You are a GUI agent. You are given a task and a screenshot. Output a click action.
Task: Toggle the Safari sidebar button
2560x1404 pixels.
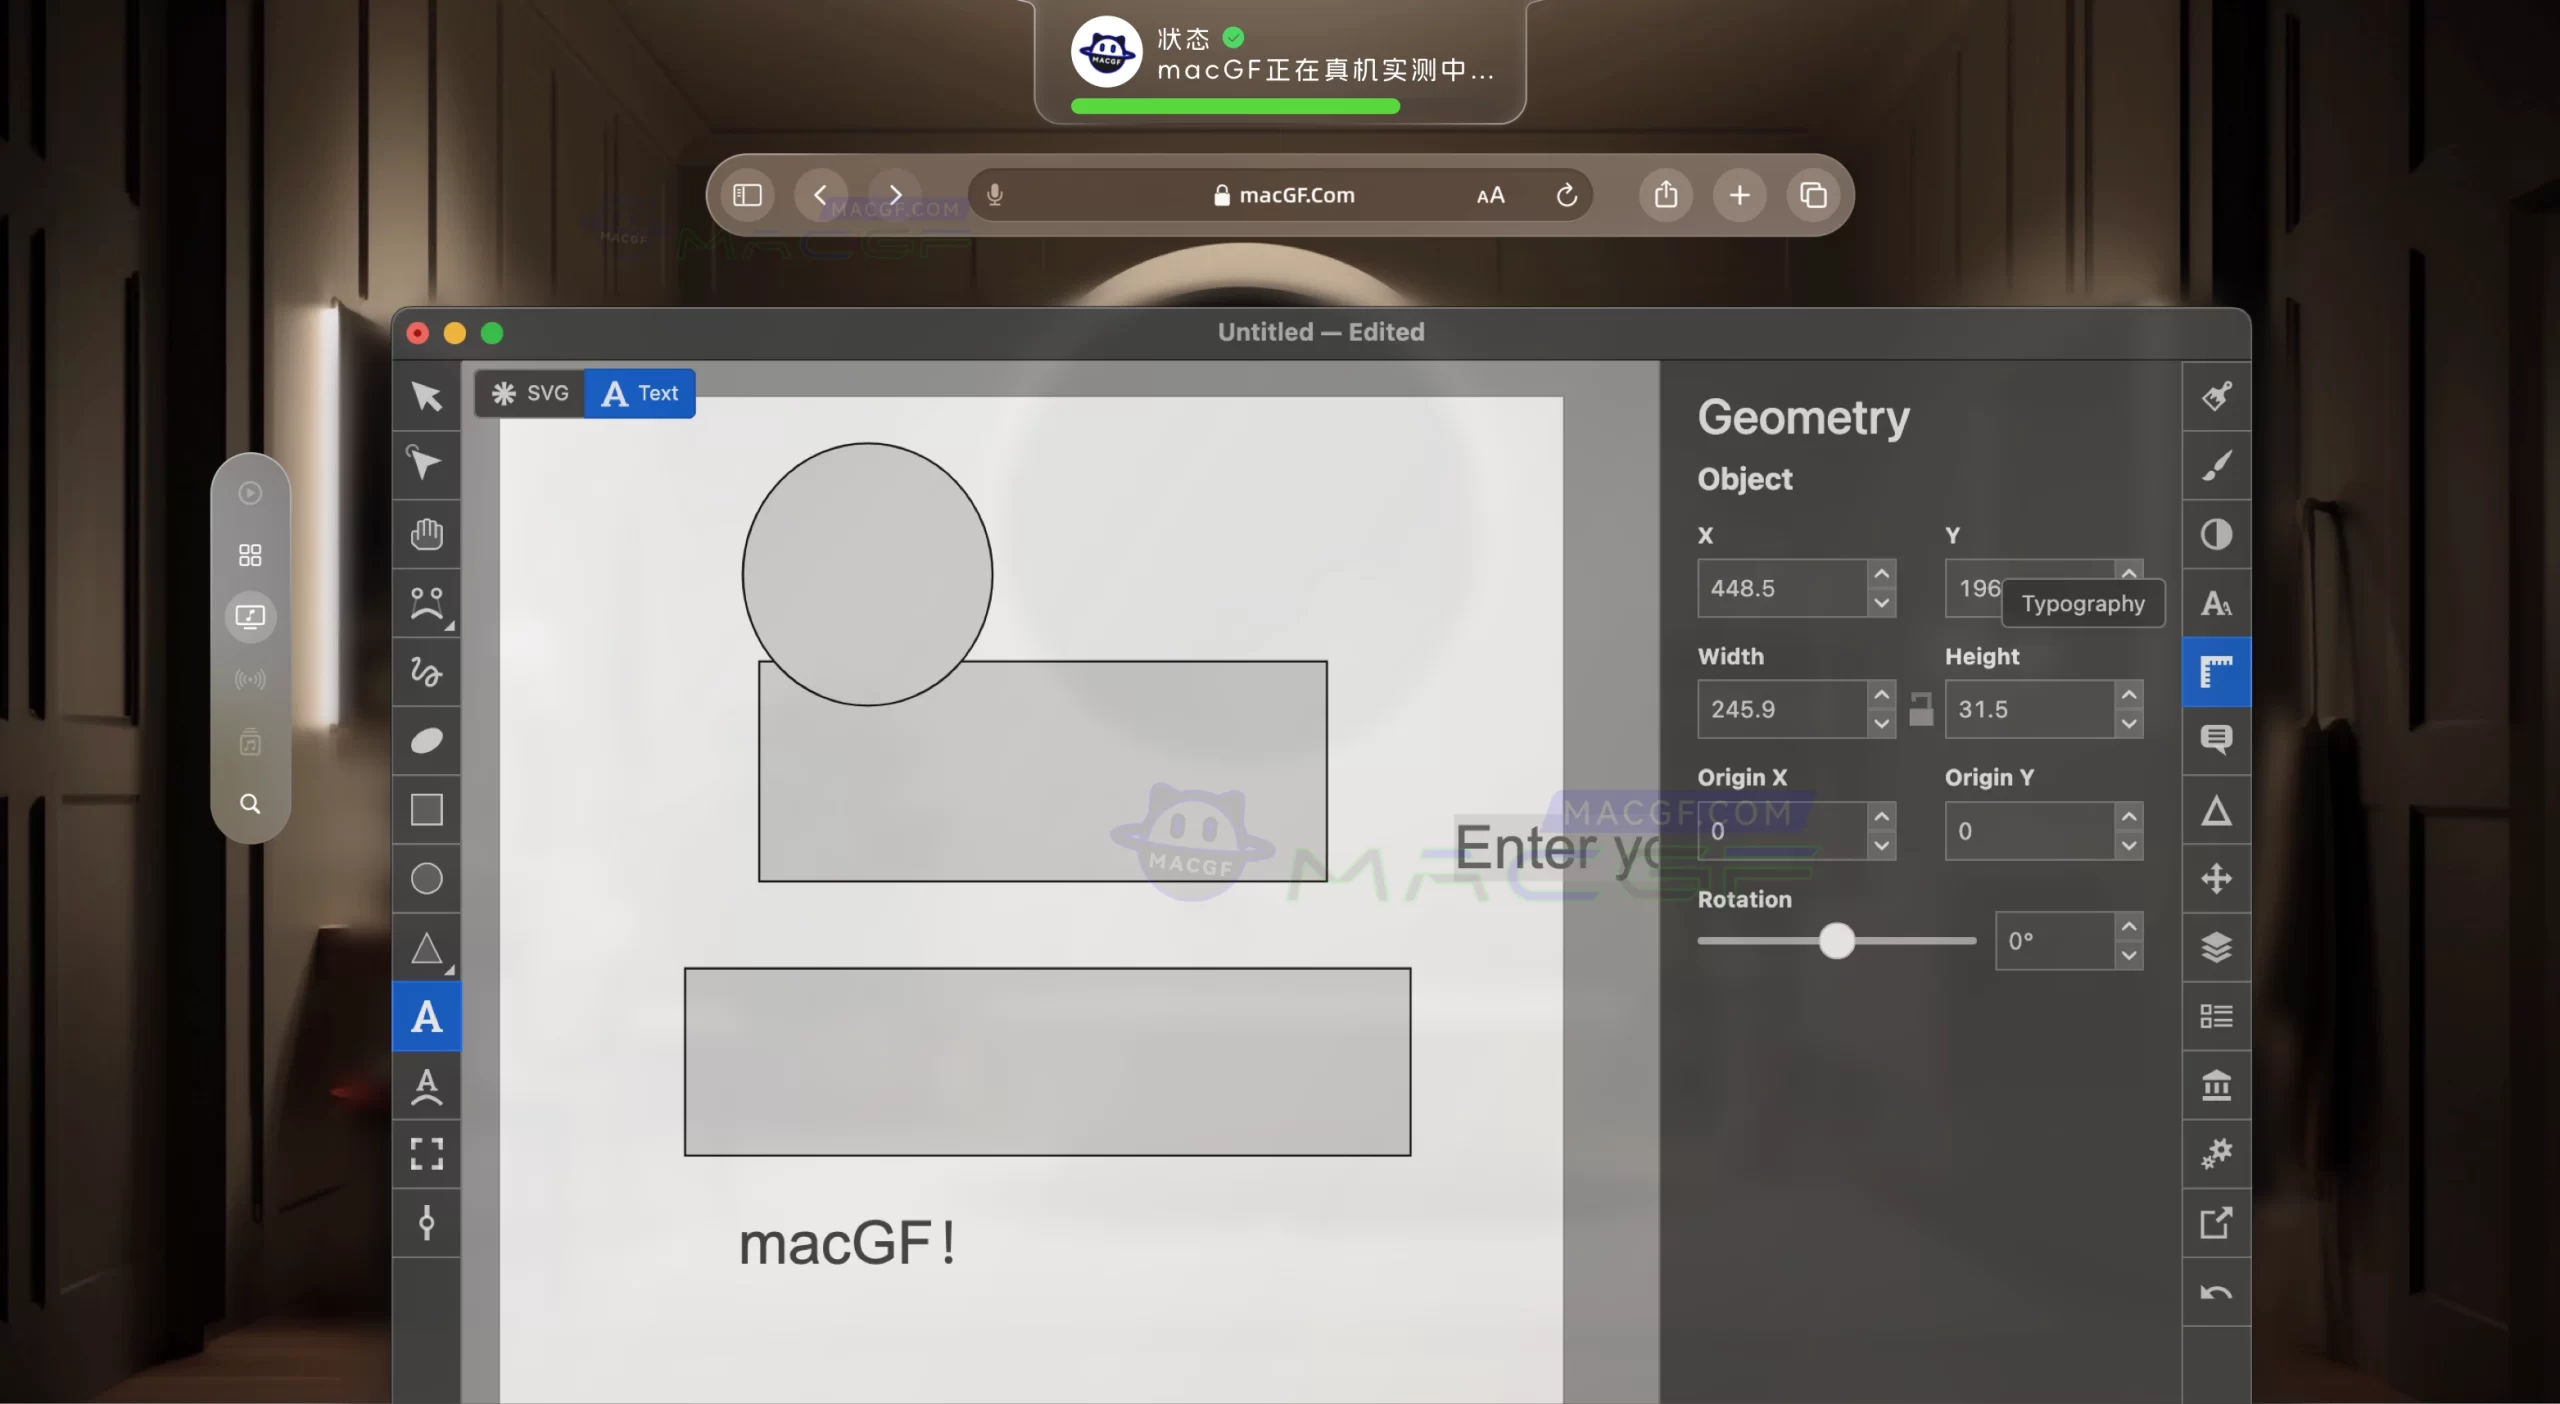click(747, 195)
